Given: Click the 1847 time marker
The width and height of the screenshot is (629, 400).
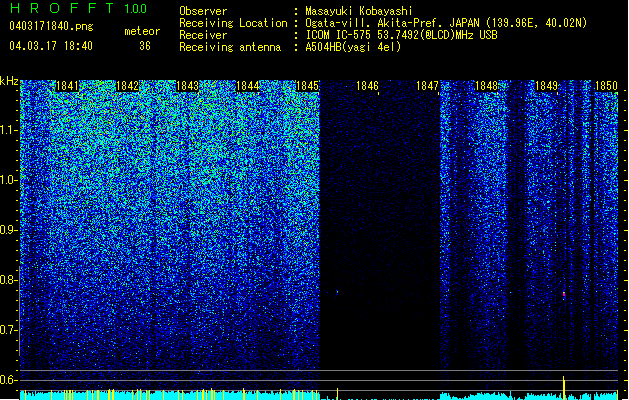Looking at the screenshot, I should point(427,86).
